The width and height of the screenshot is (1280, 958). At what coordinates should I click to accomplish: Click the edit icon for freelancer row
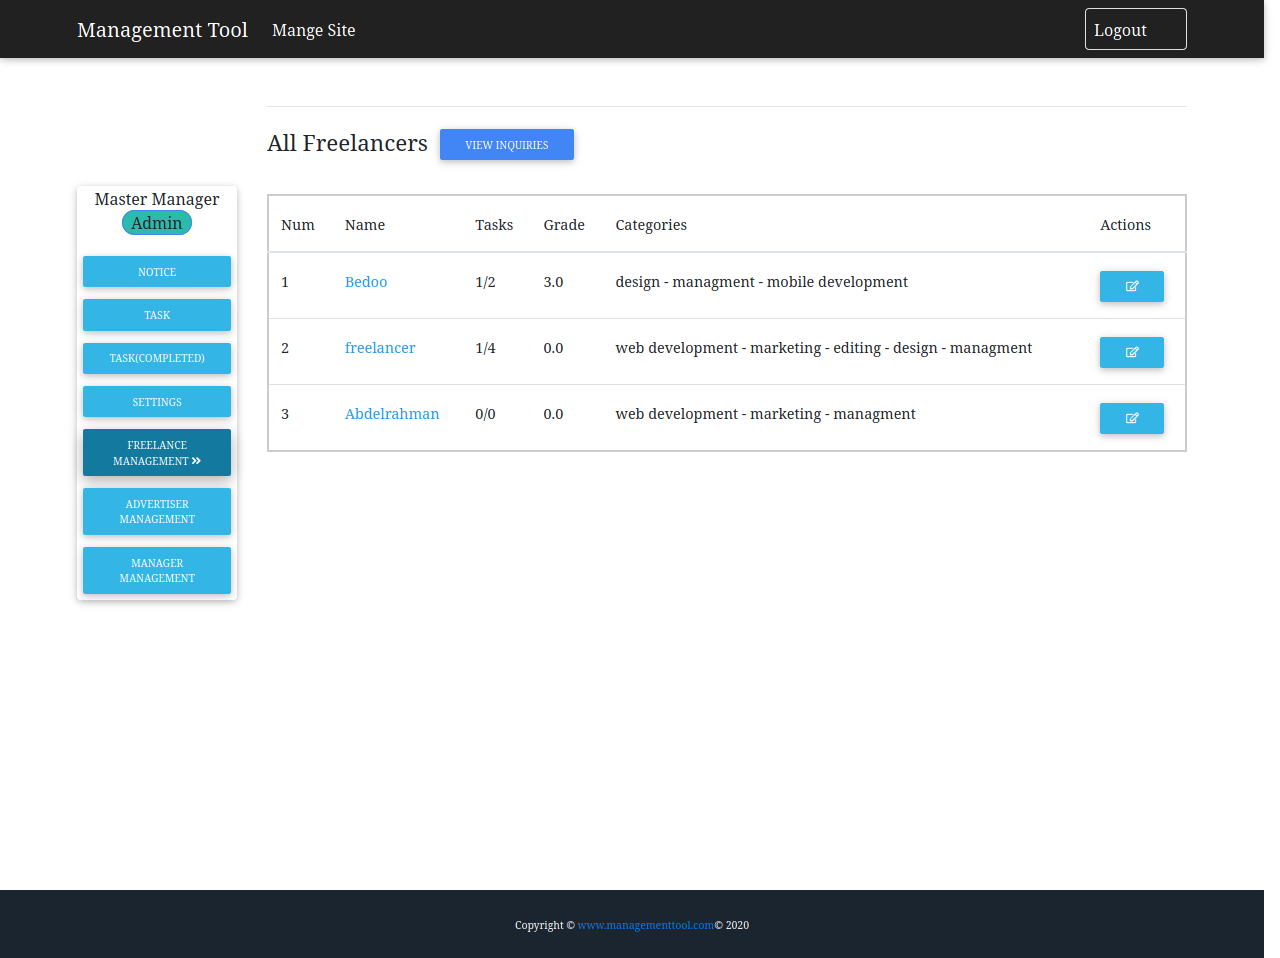coord(1131,352)
